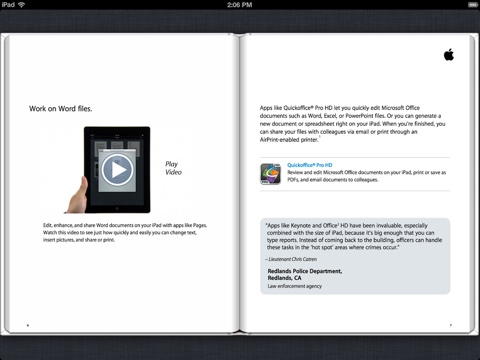Tap the Lieutenant Chris Catren attribution
This screenshot has width=480, height=360.
click(x=292, y=259)
